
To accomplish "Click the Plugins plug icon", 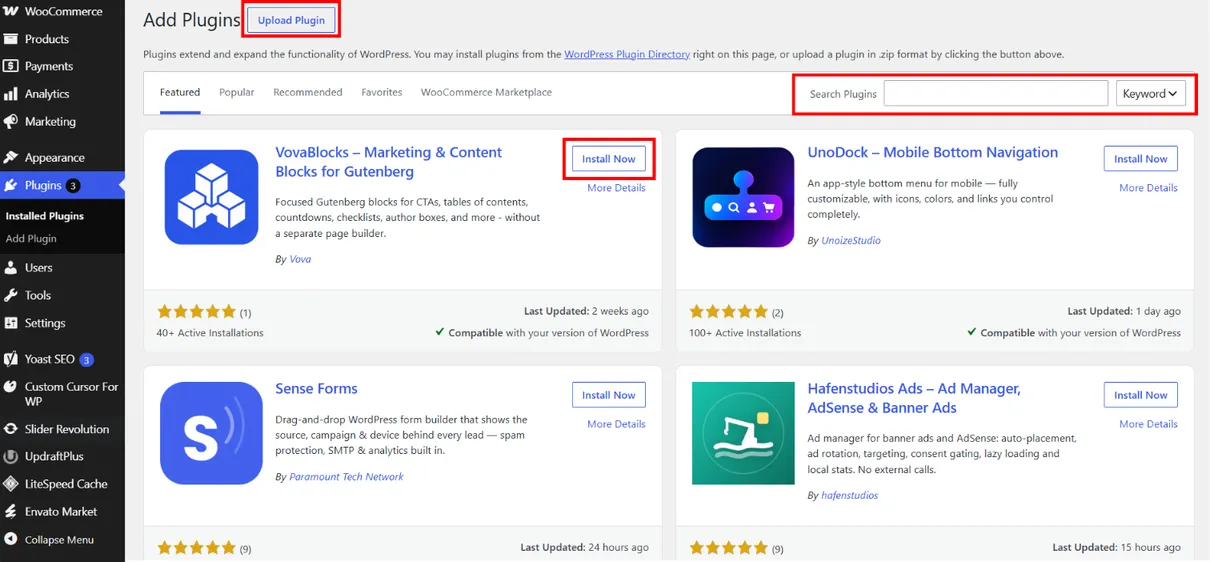I will [10, 185].
